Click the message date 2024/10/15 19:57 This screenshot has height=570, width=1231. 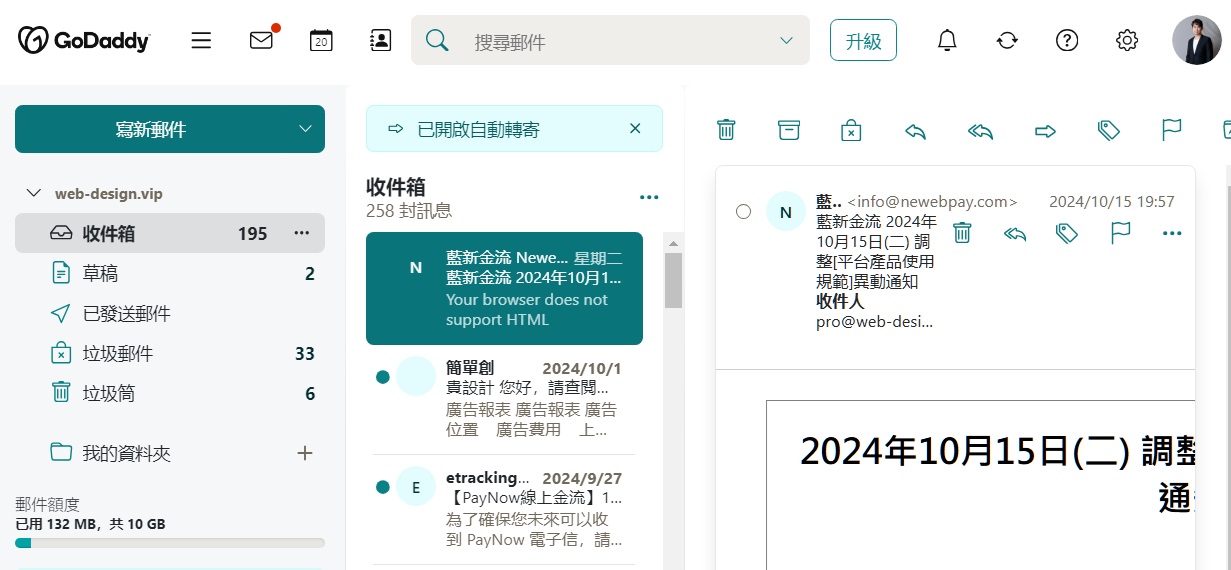click(x=1111, y=202)
